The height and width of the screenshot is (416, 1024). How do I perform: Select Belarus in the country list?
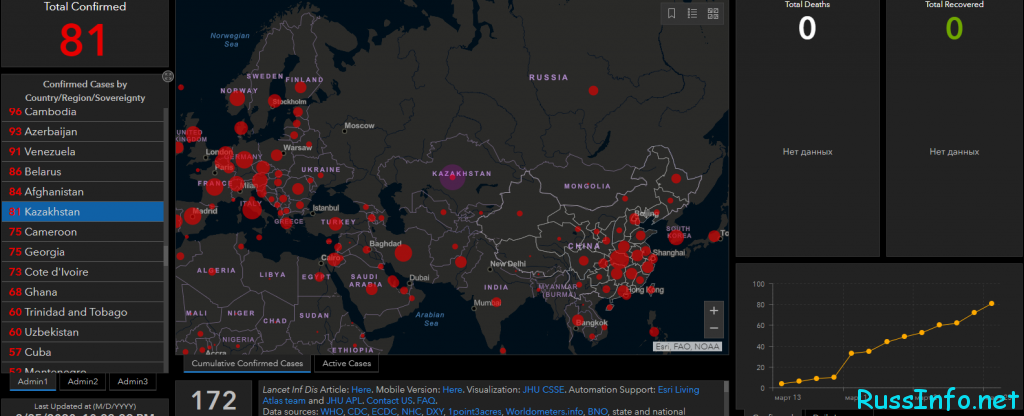tap(82, 172)
